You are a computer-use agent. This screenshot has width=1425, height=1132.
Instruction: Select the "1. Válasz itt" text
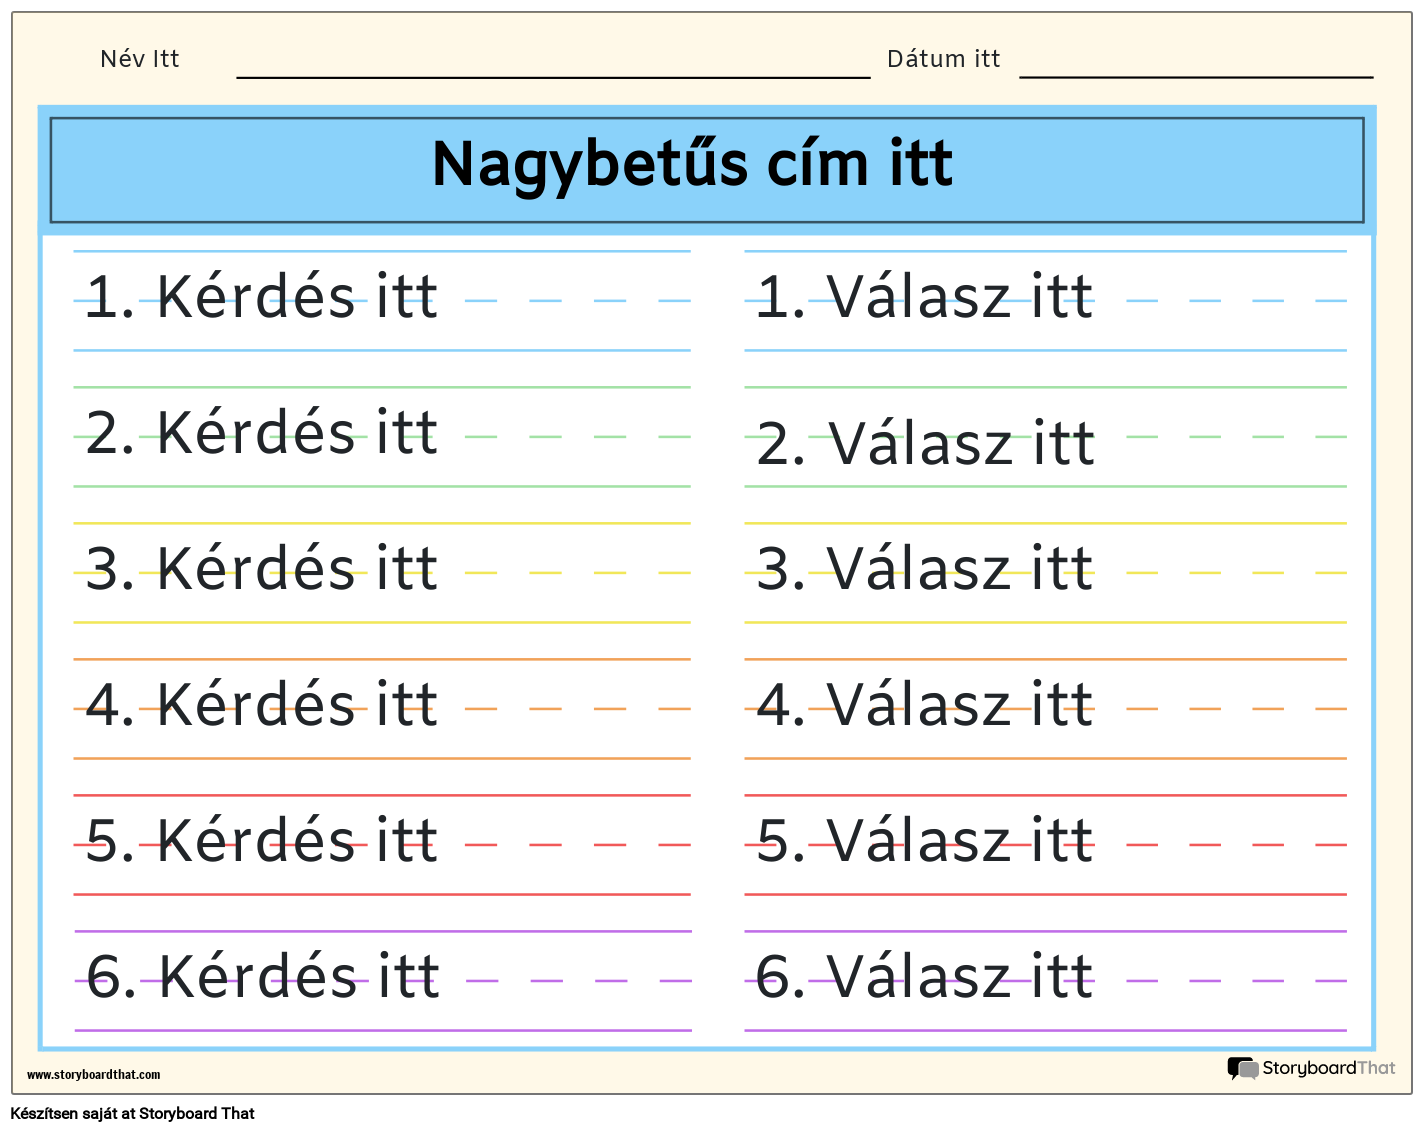point(924,297)
